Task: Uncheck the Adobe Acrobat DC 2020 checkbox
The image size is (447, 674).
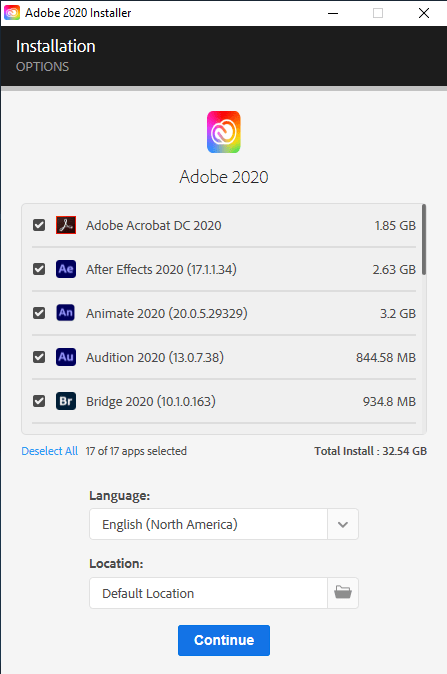Action: (x=39, y=225)
